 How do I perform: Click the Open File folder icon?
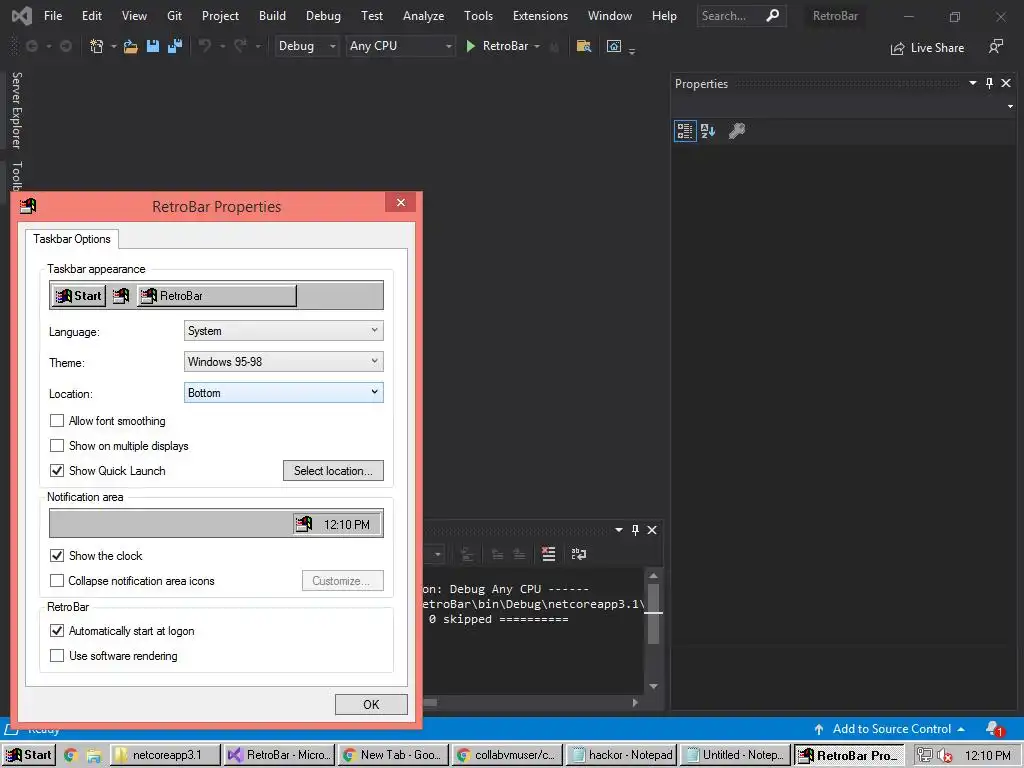pos(131,46)
